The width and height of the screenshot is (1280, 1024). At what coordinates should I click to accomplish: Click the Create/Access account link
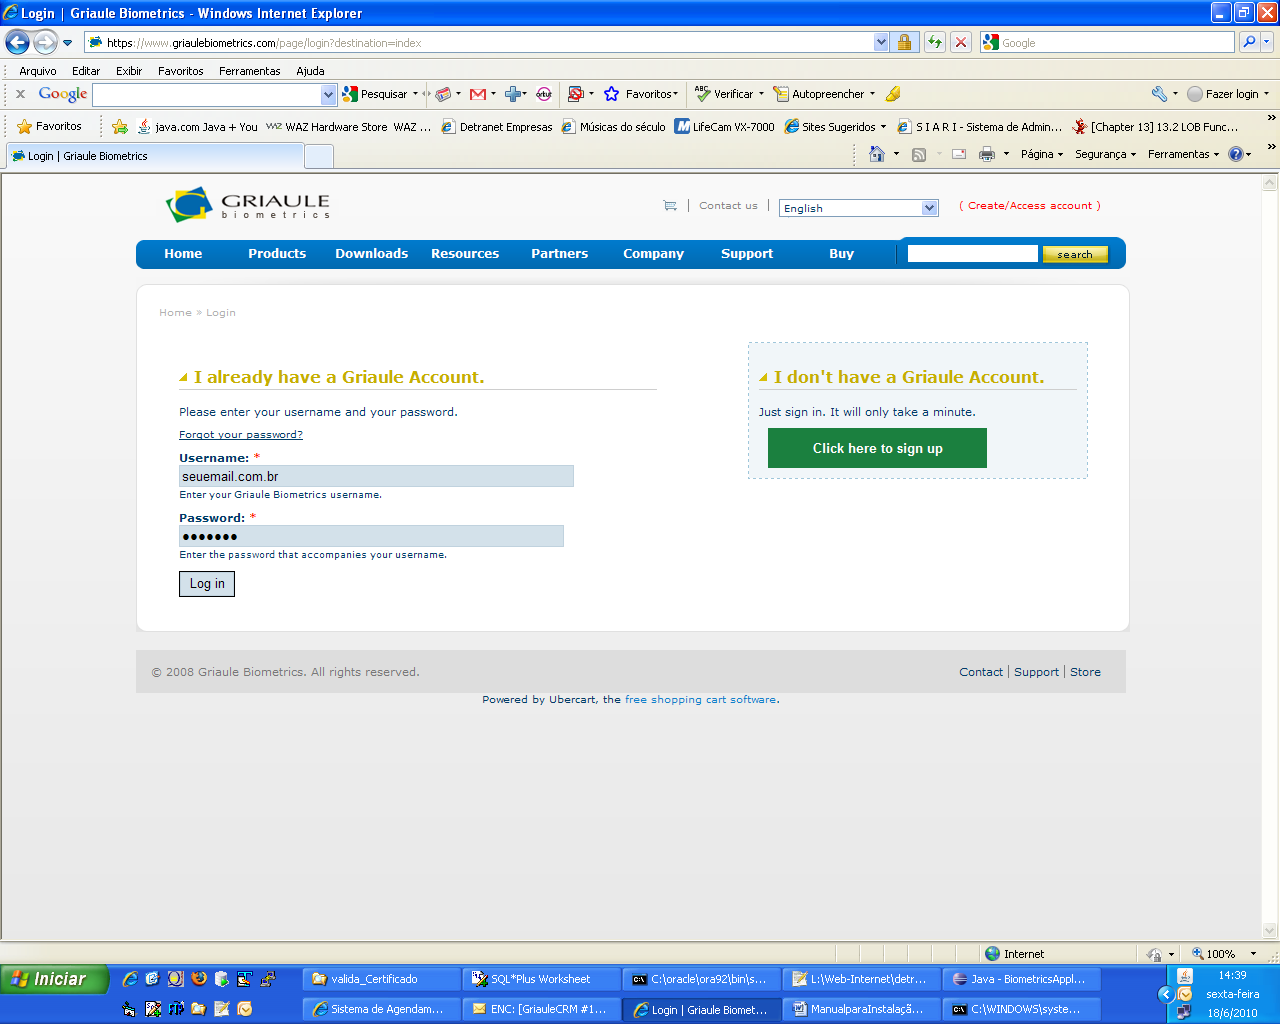1030,205
